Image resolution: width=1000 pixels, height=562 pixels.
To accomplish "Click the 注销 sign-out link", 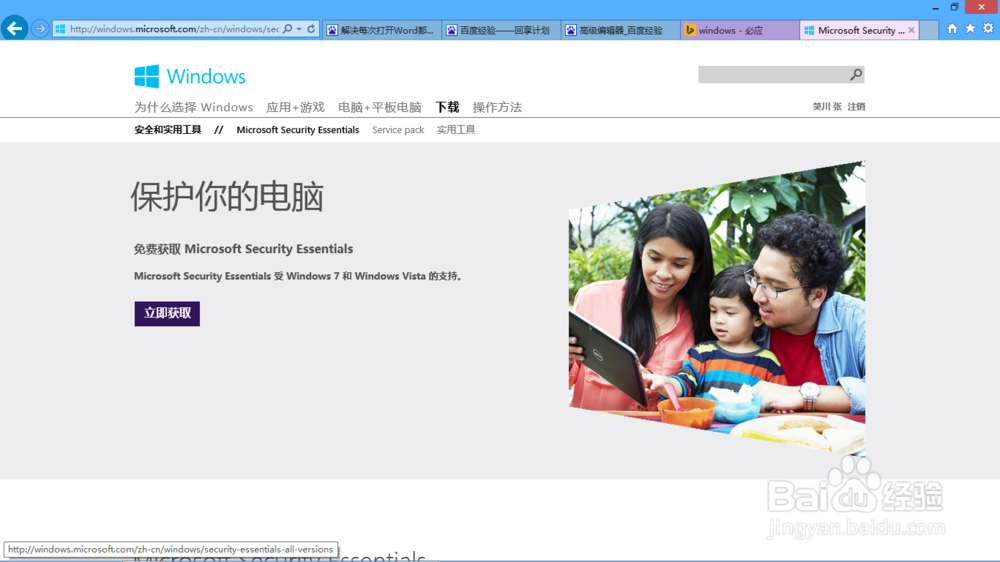I will click(x=856, y=107).
